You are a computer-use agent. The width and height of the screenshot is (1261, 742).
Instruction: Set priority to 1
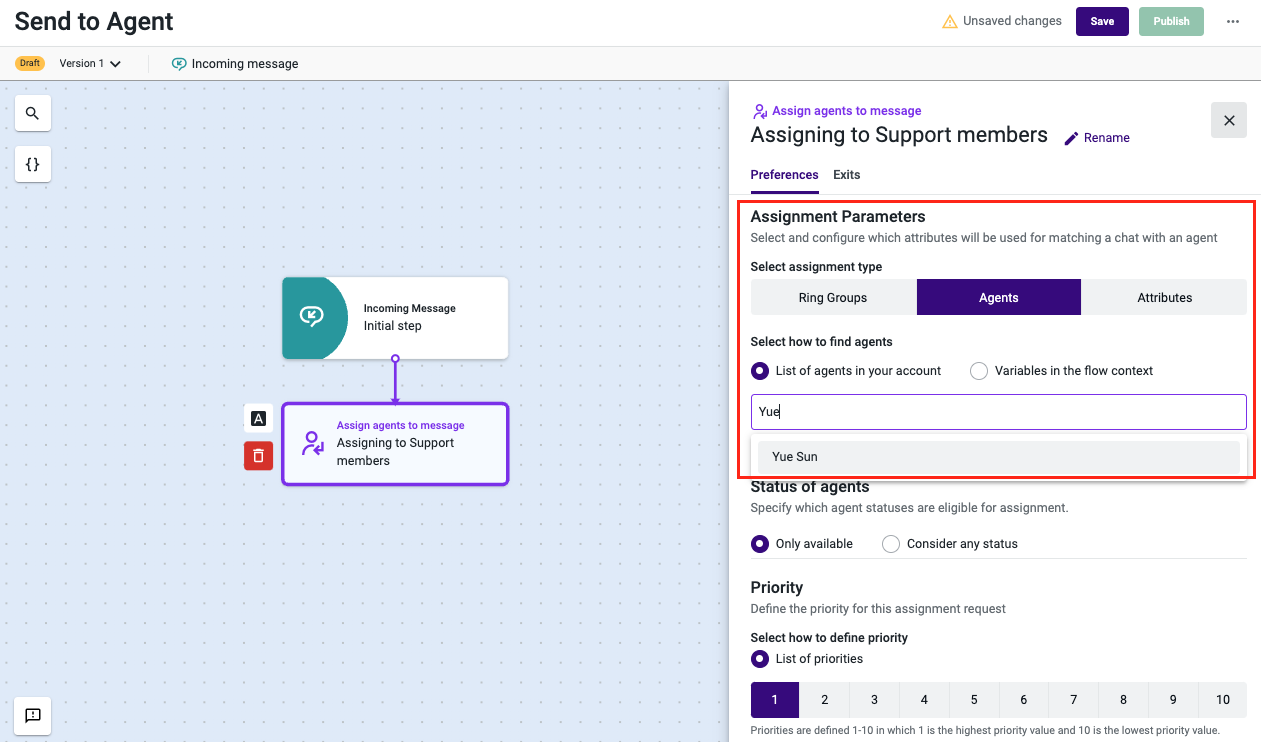tap(775, 700)
